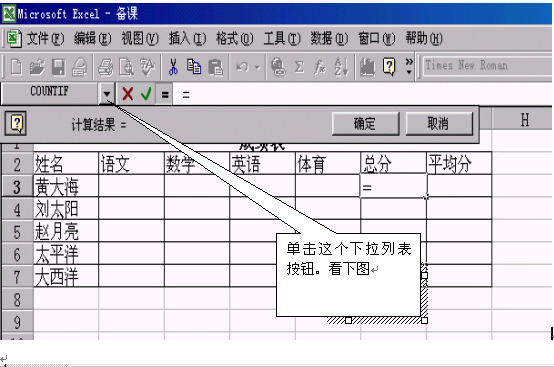The width and height of the screenshot is (554, 367).
Task: Open the 格式 menu
Action: (235, 38)
